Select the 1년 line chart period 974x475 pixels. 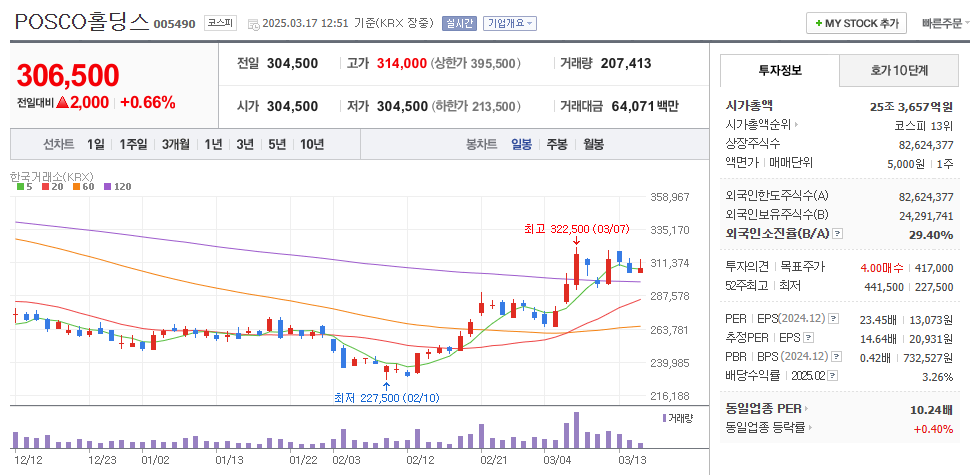click(x=213, y=145)
